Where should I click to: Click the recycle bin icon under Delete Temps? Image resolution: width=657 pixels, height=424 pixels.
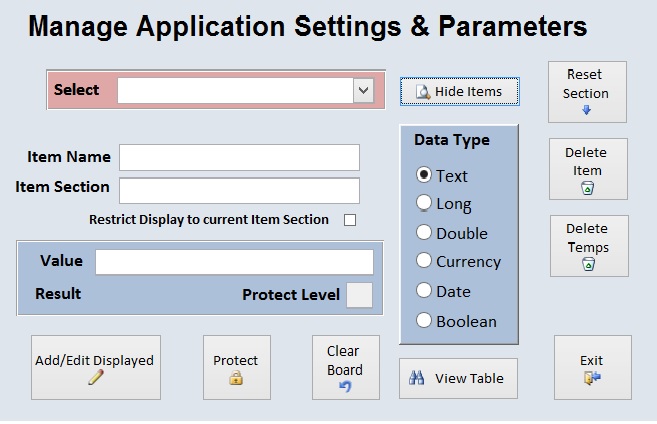pyautogui.click(x=588, y=264)
